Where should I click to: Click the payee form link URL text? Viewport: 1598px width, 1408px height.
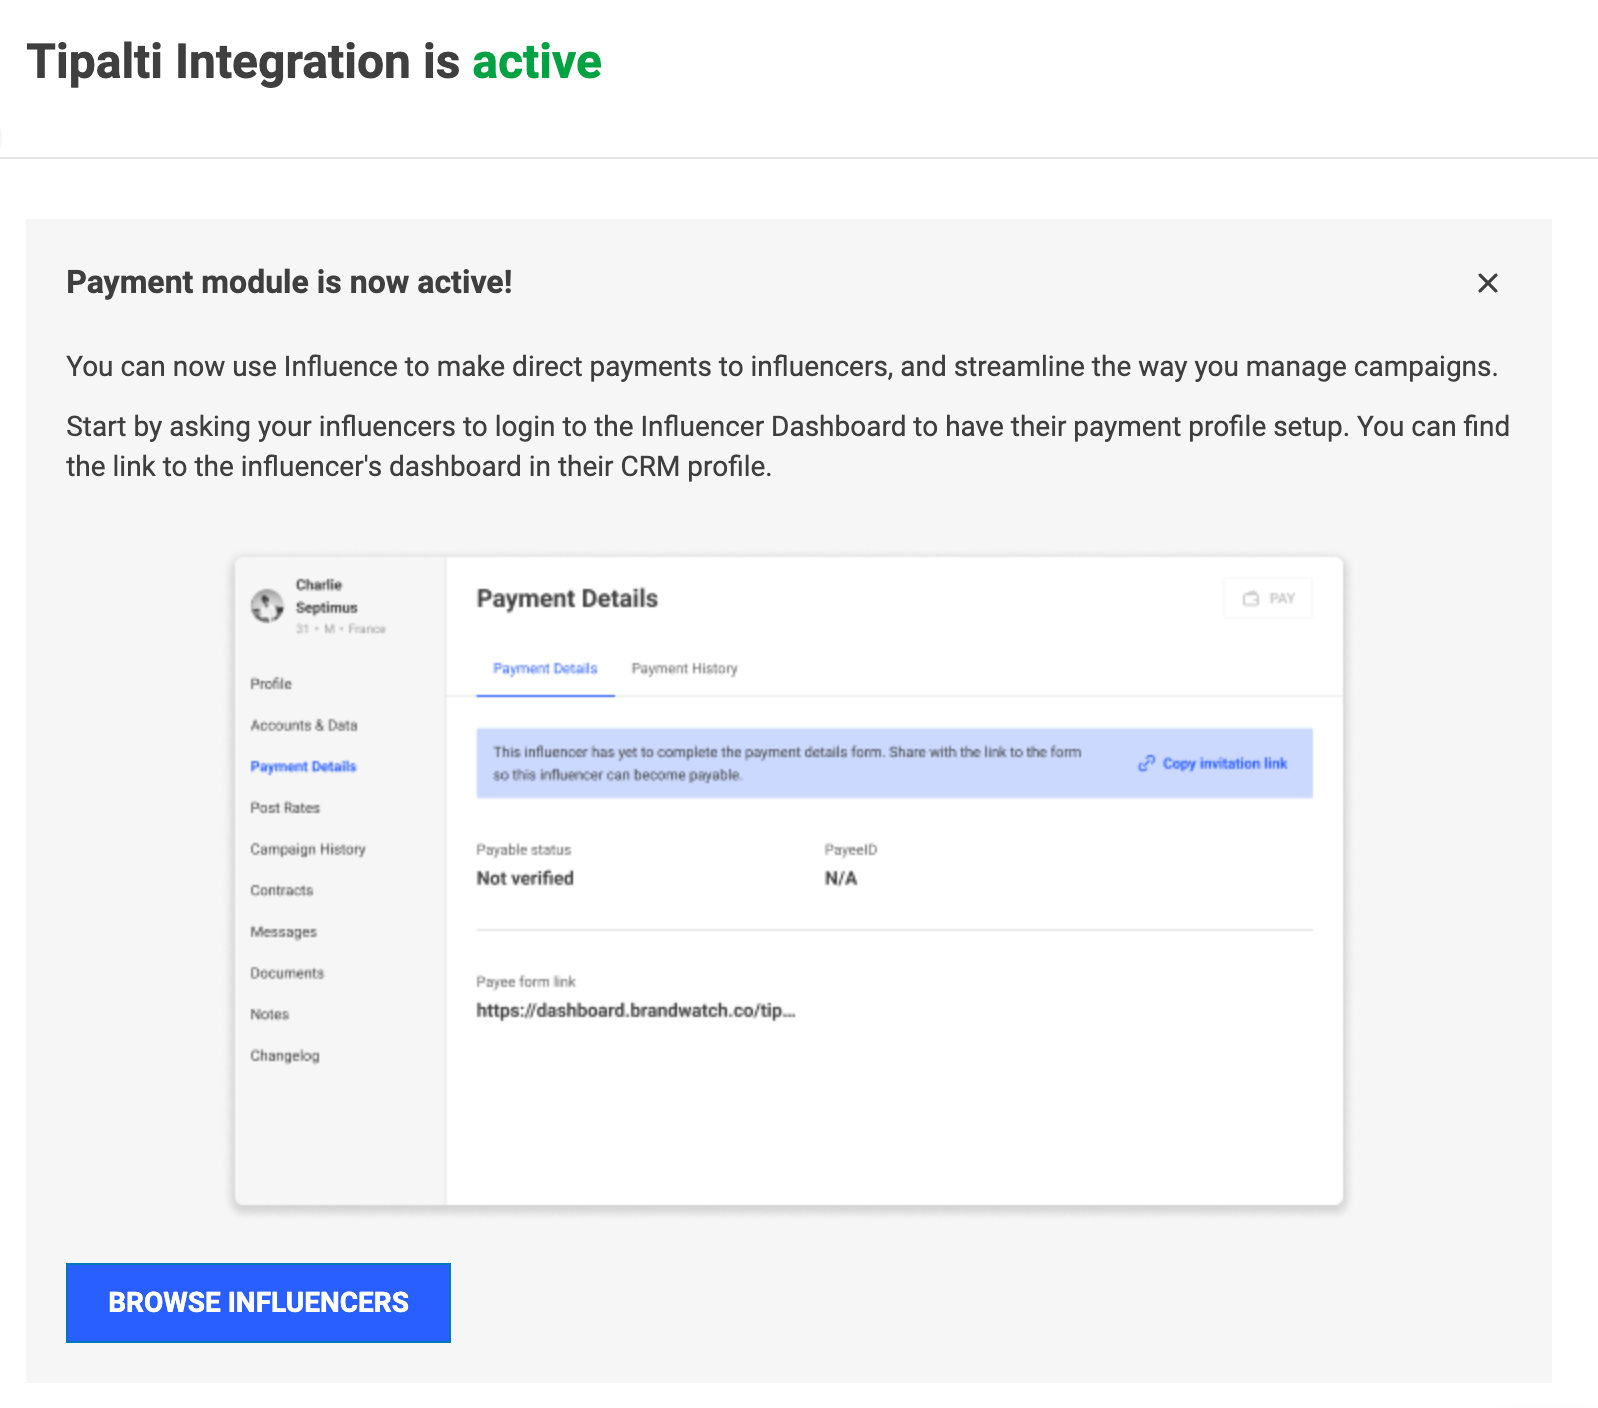636,1010
